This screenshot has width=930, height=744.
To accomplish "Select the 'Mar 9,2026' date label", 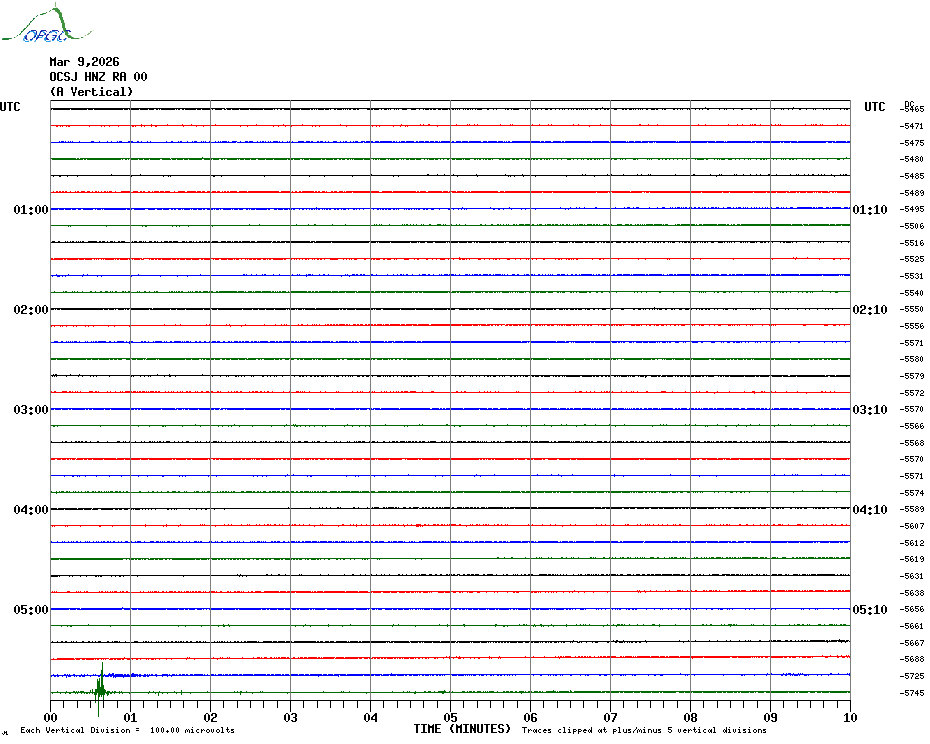I will click(x=84, y=62).
